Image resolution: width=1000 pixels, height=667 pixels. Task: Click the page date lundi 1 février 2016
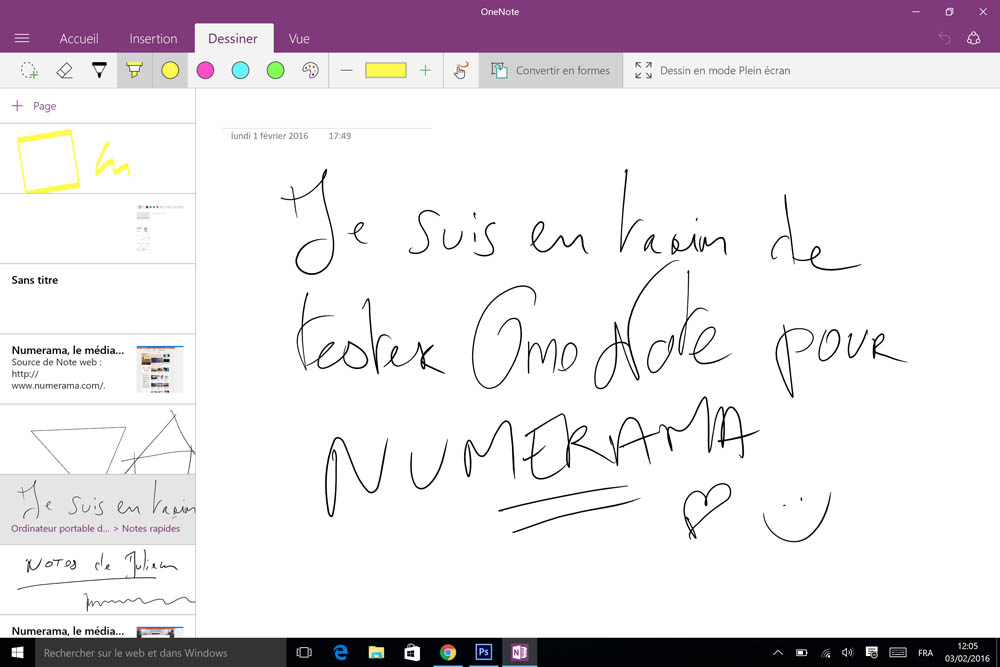tap(269, 136)
